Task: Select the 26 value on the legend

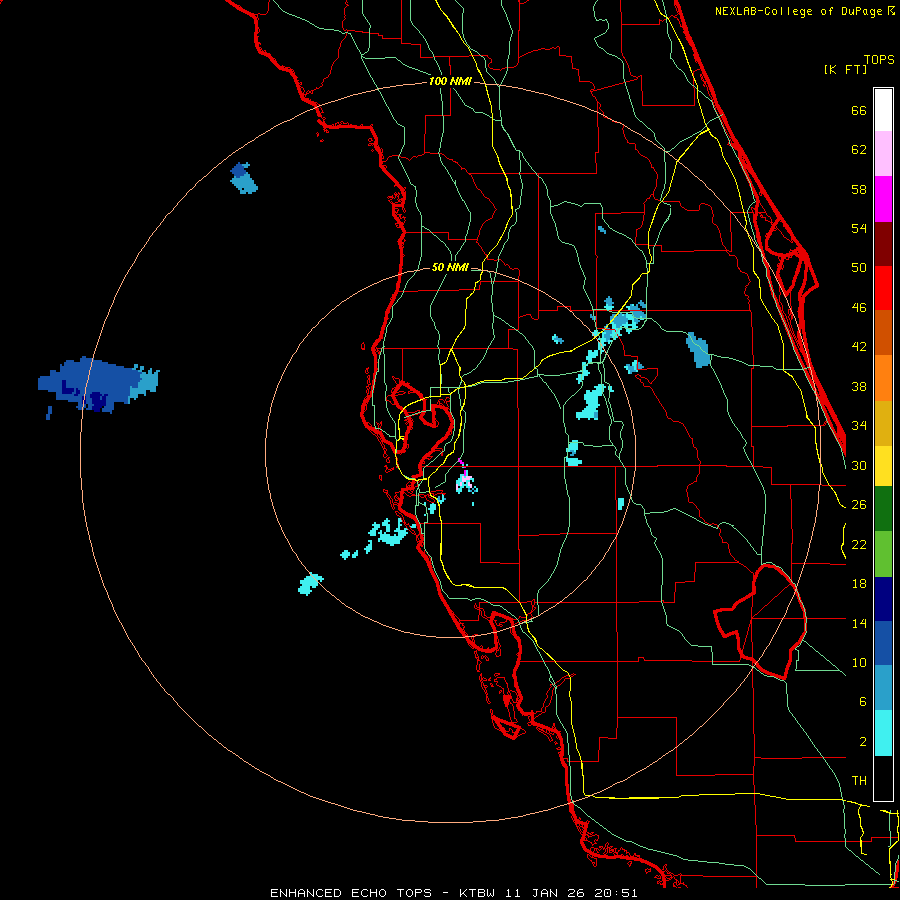Action: (859, 505)
